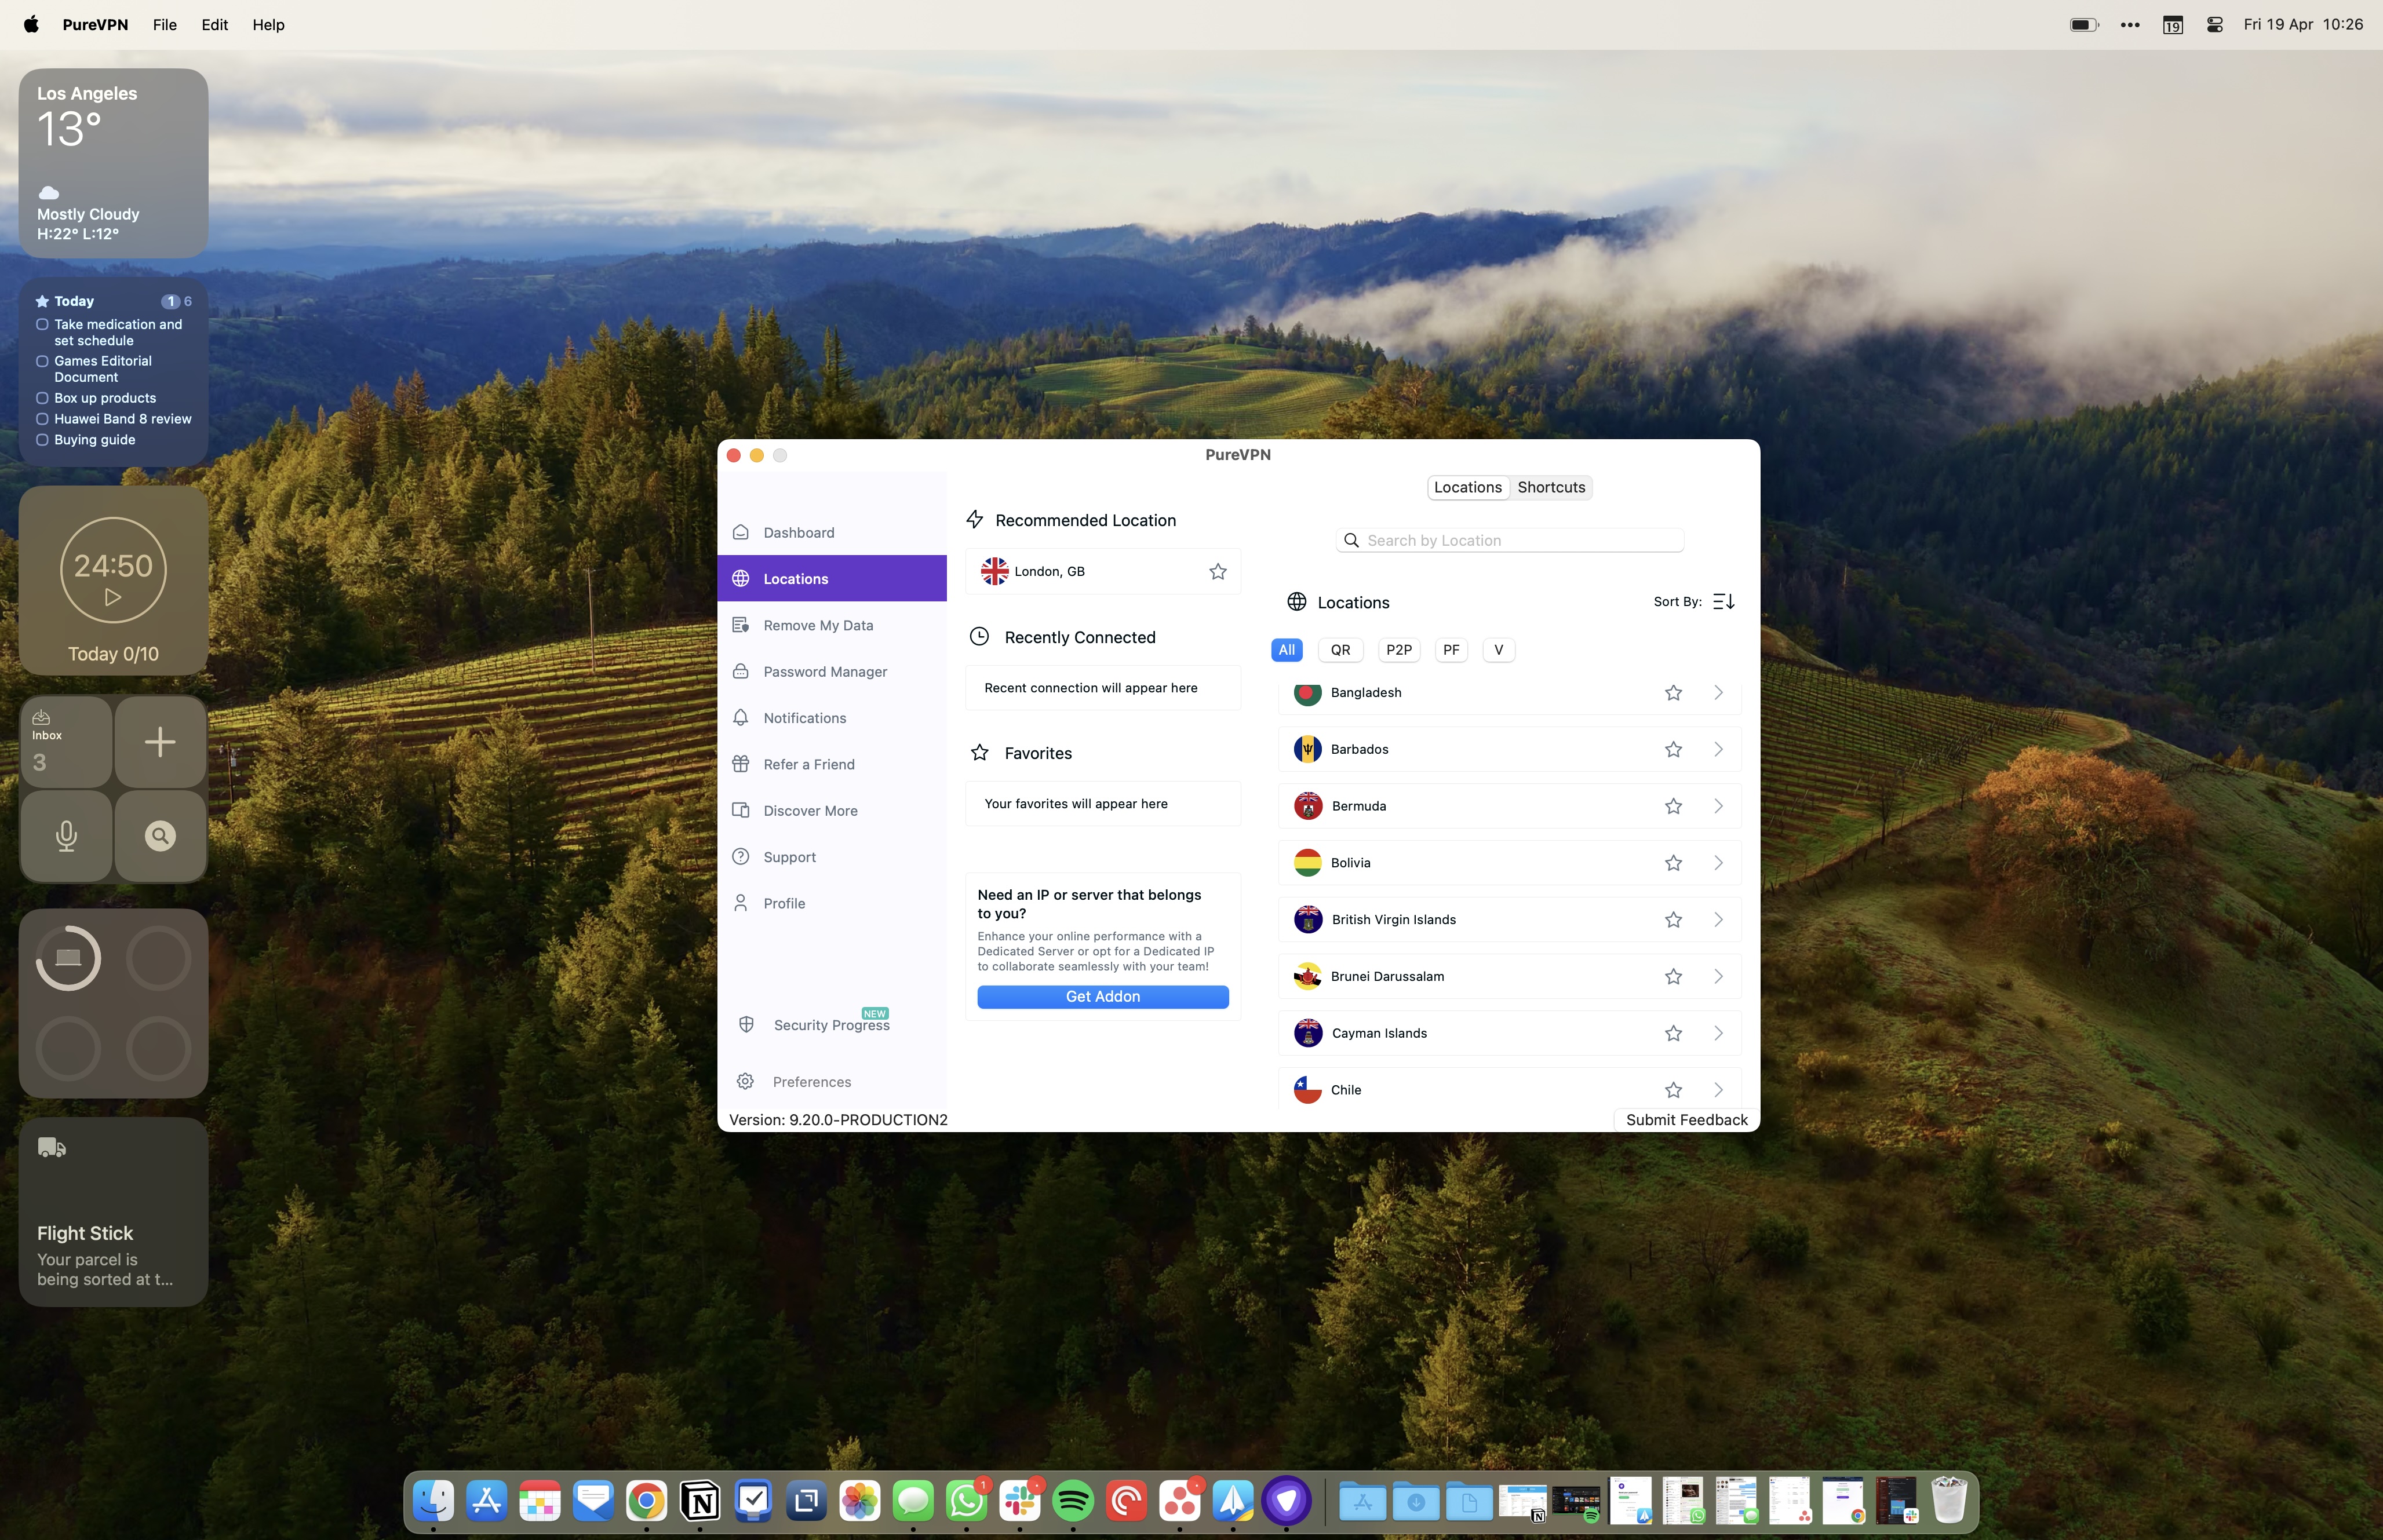
Task: Star Bolivia as a favorite
Action: click(1673, 863)
